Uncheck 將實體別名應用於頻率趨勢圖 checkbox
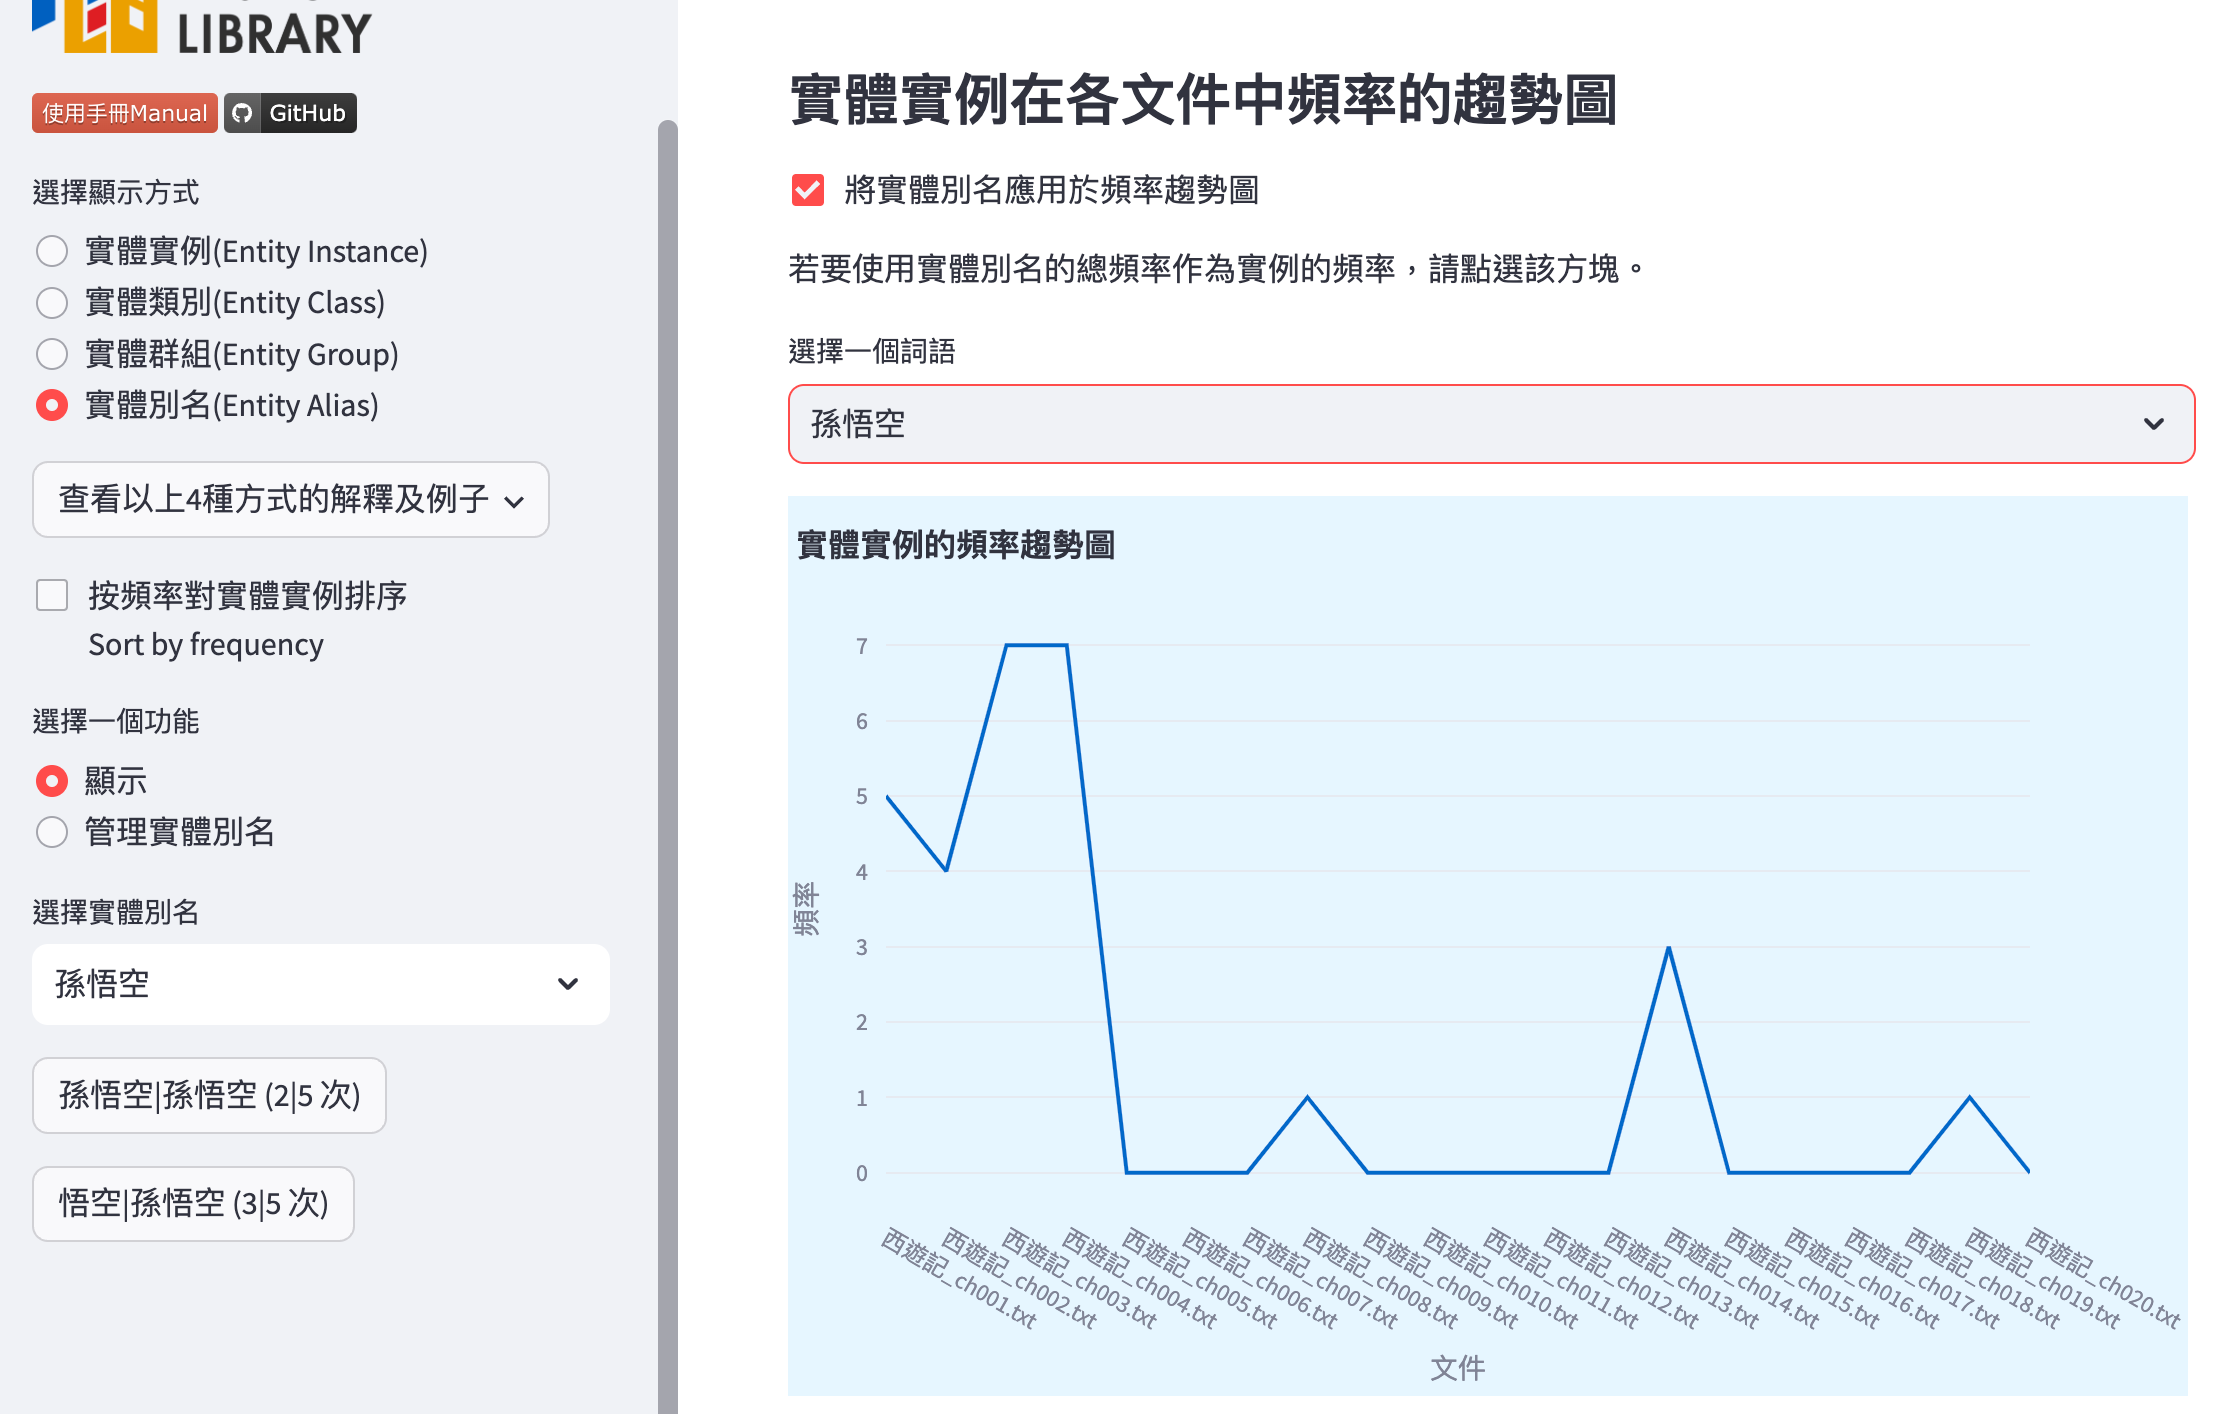The width and height of the screenshot is (2218, 1414). pyautogui.click(x=807, y=190)
